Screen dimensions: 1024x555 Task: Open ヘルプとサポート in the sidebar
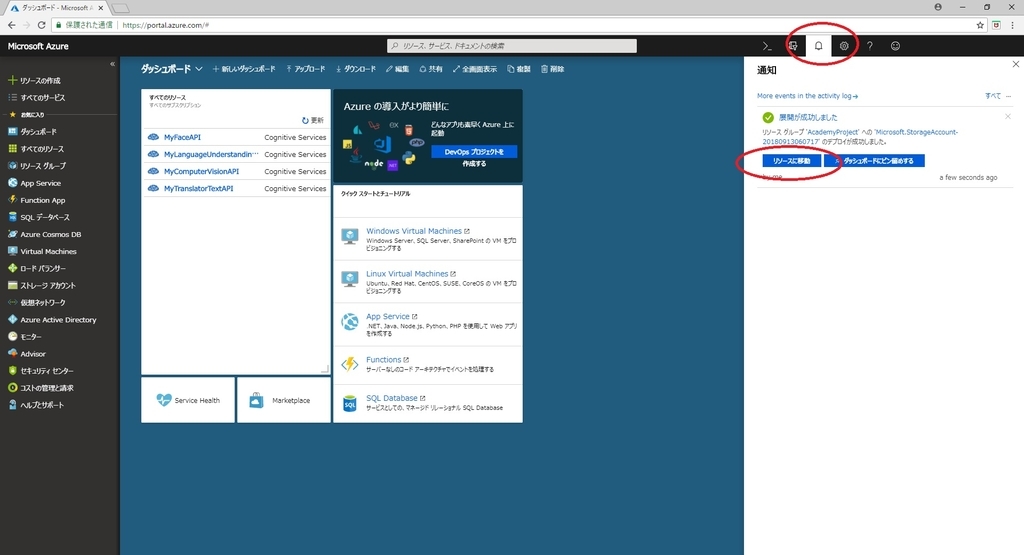(x=36, y=404)
